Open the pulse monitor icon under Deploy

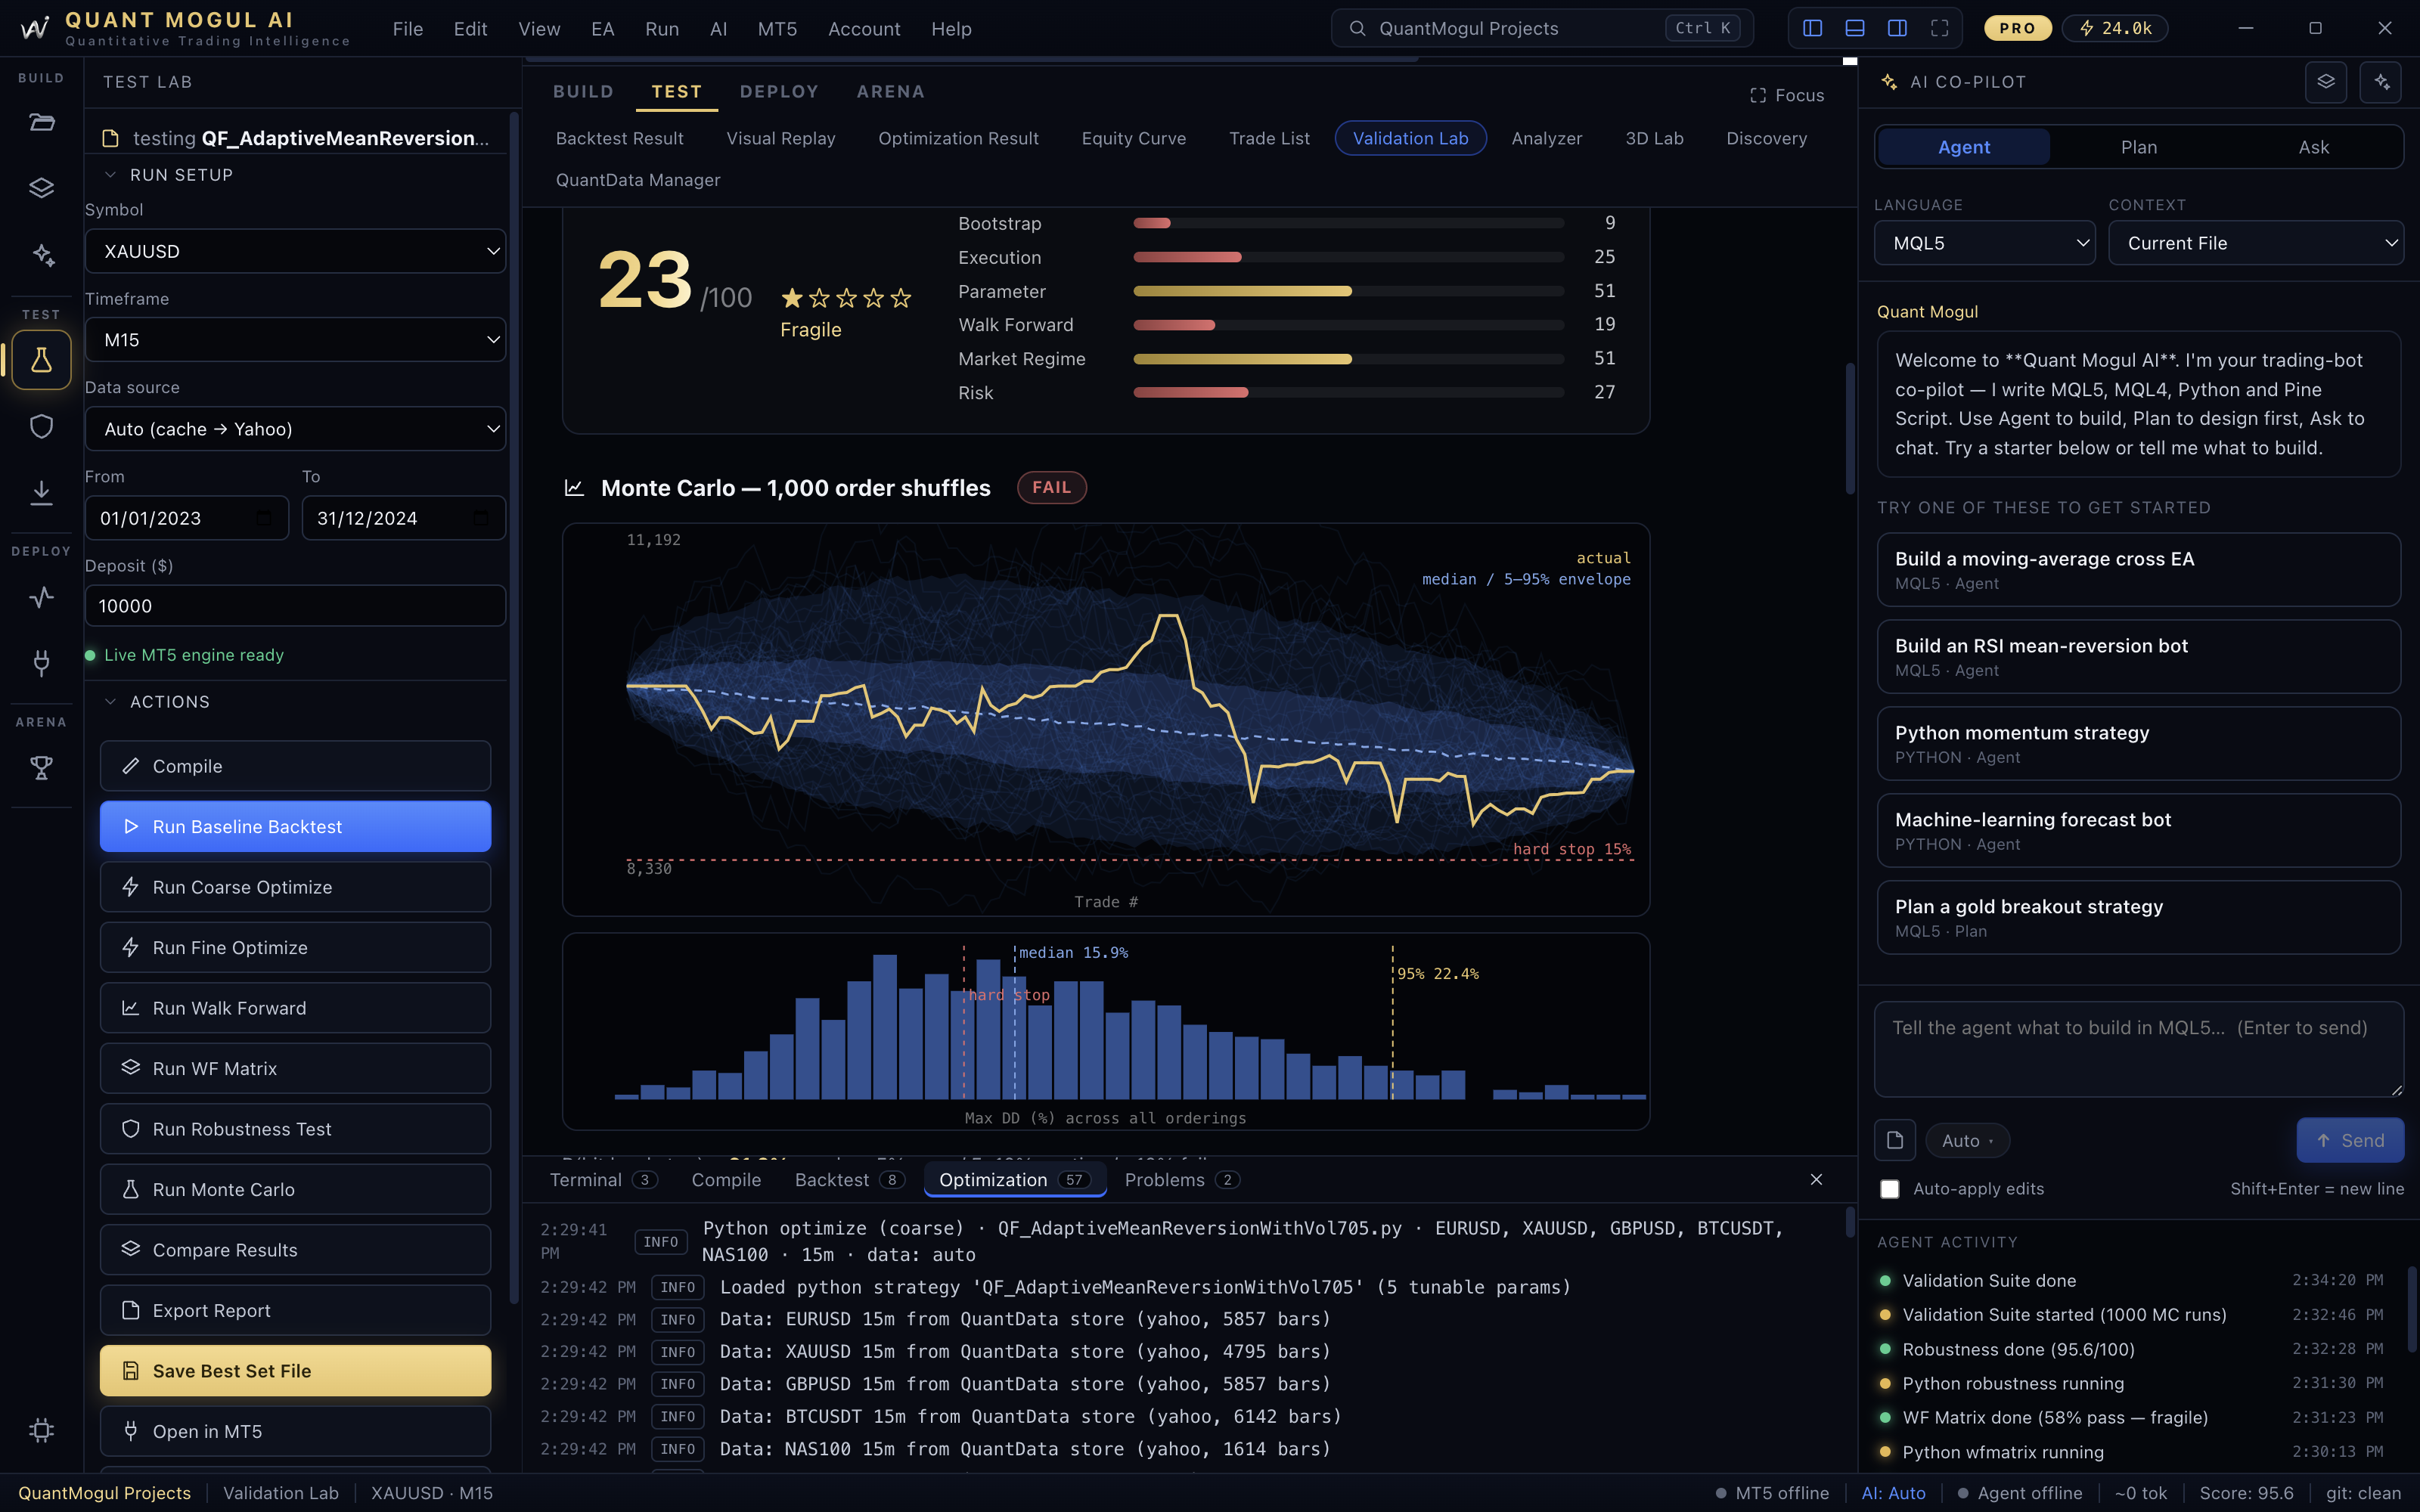click(x=41, y=597)
